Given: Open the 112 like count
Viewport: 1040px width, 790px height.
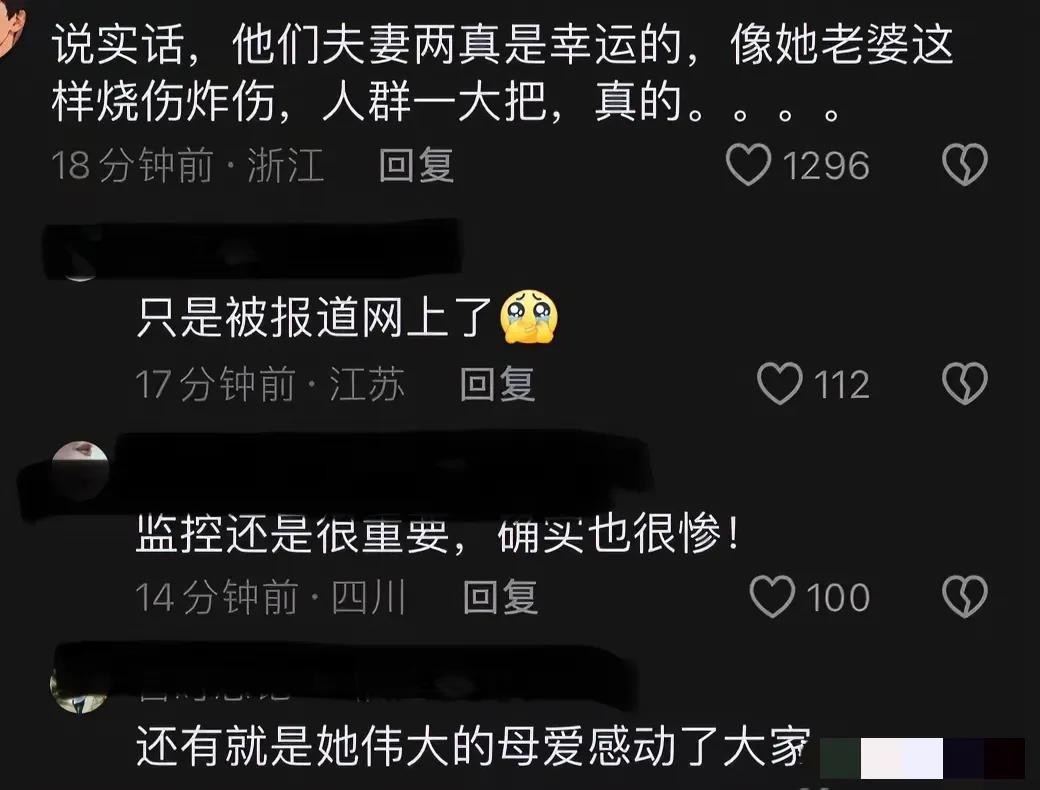Looking at the screenshot, I should [x=842, y=384].
